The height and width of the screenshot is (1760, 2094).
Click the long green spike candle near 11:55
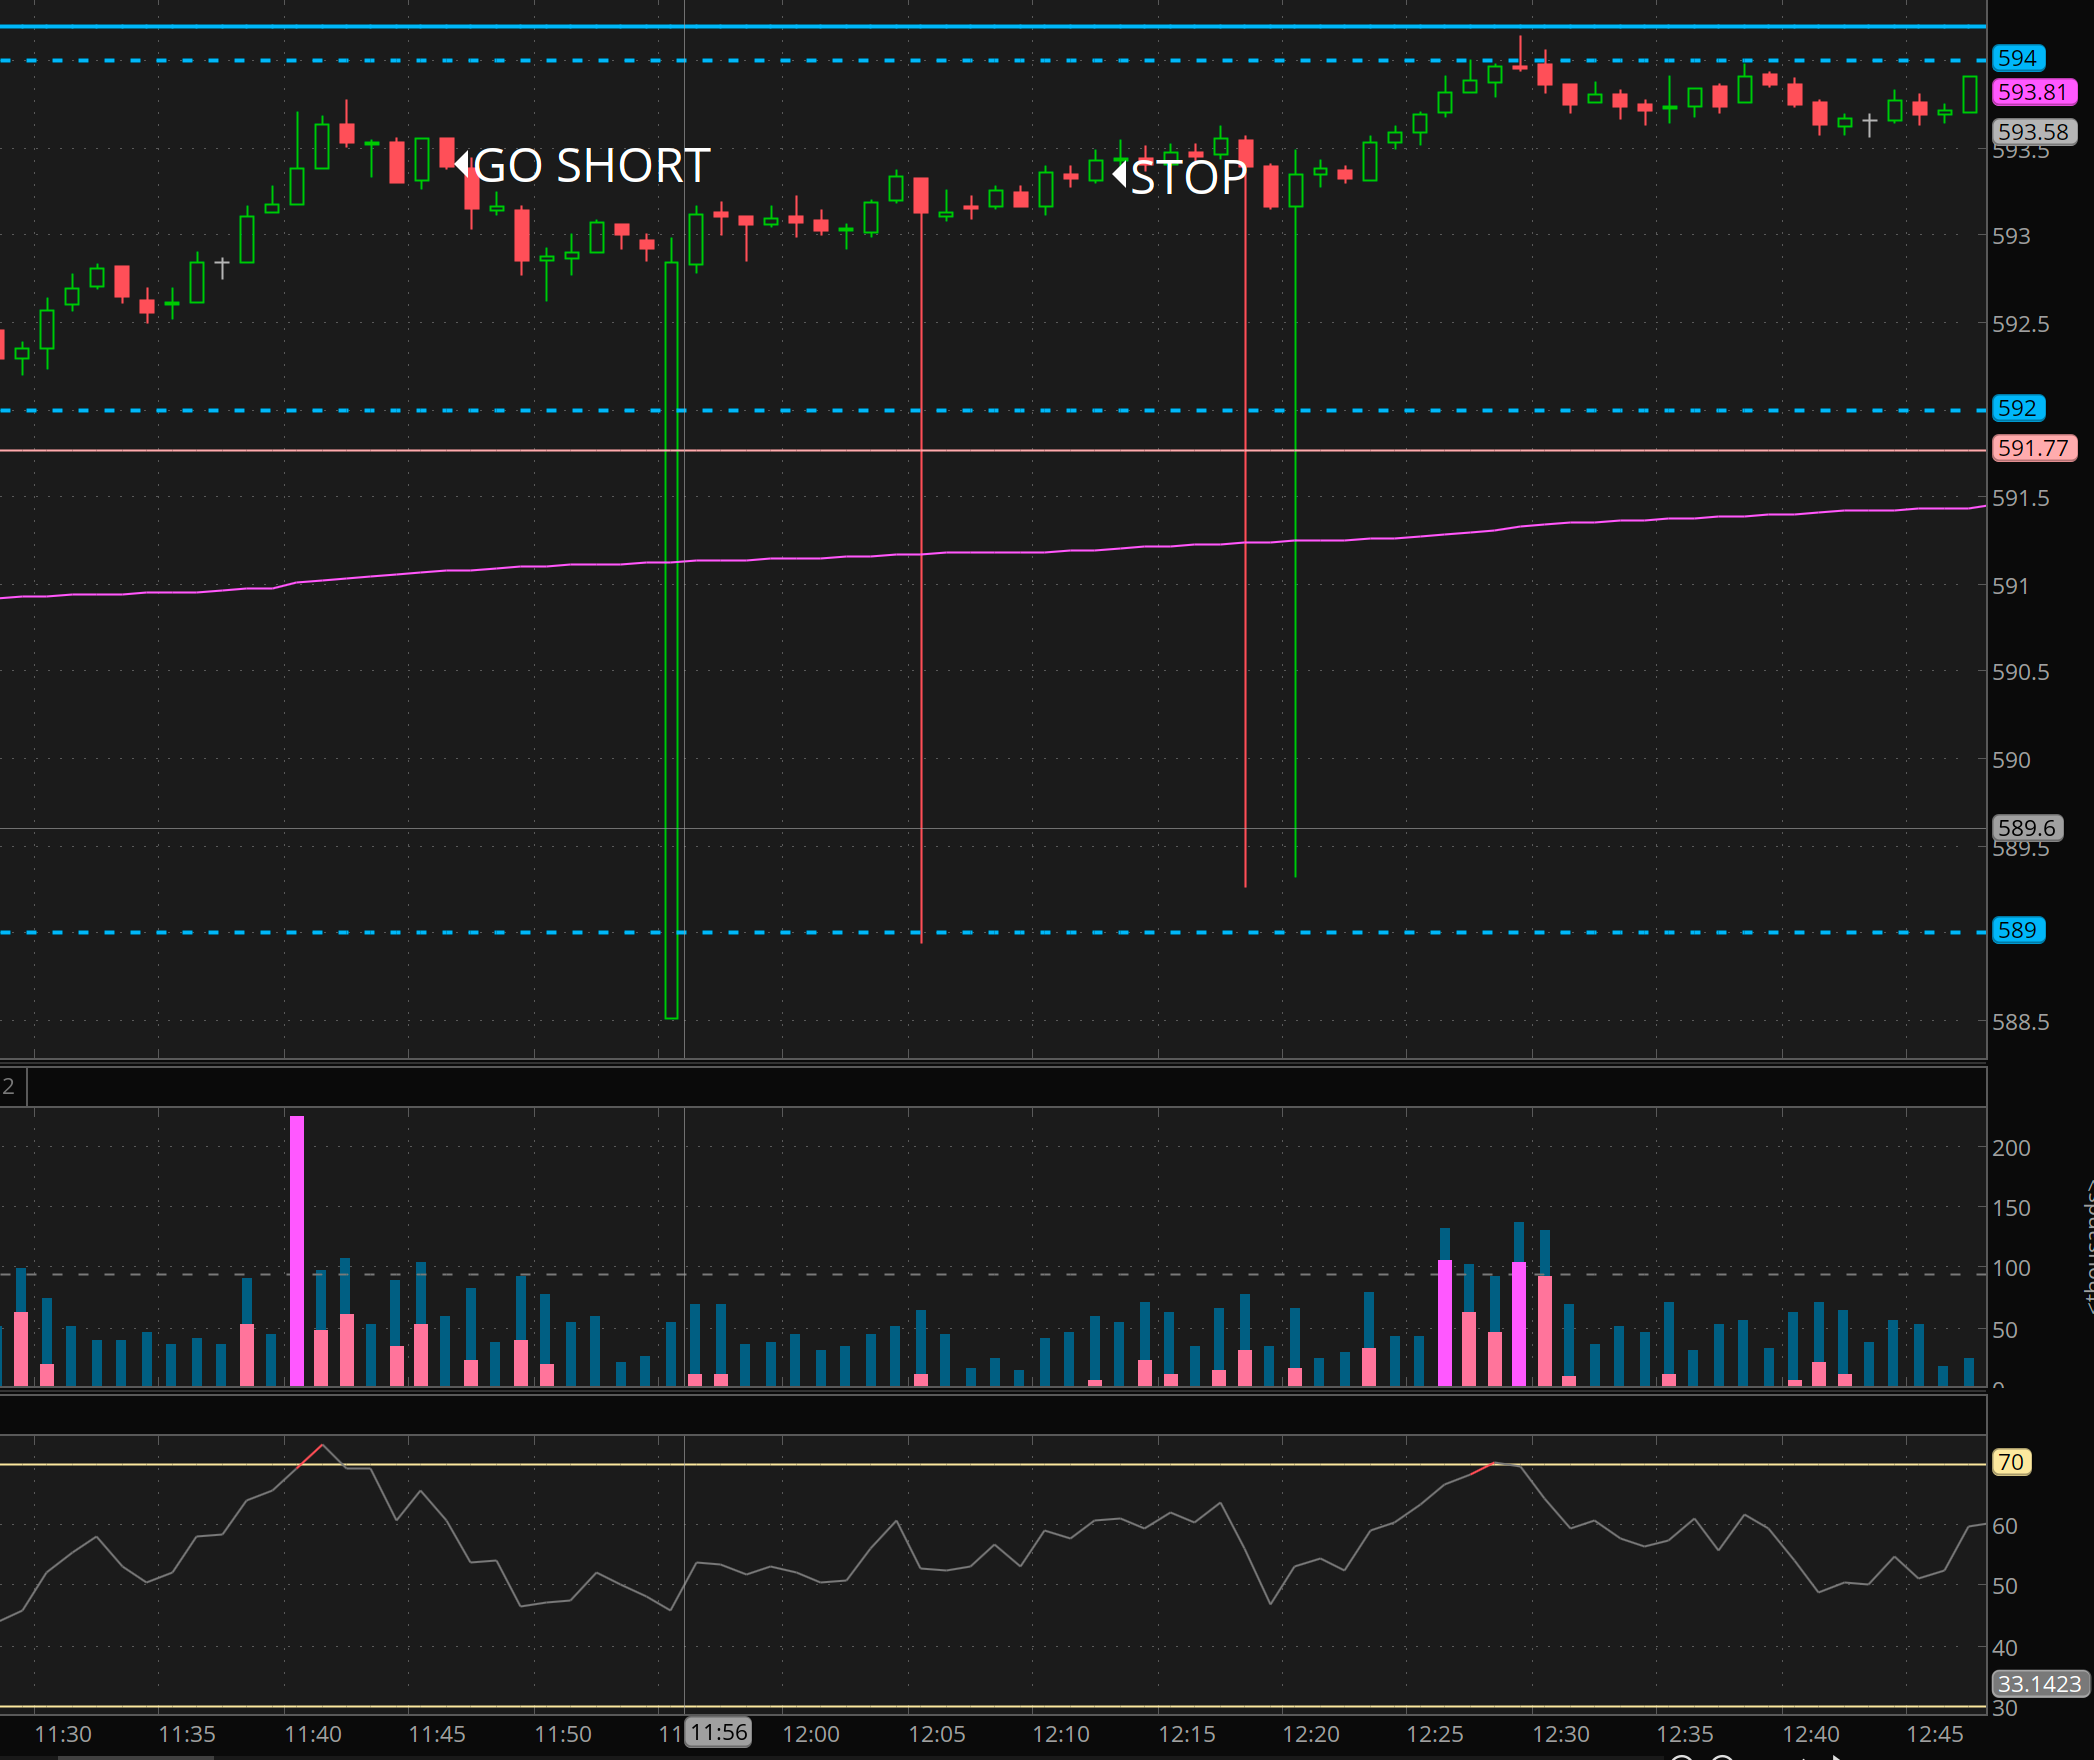tap(671, 640)
